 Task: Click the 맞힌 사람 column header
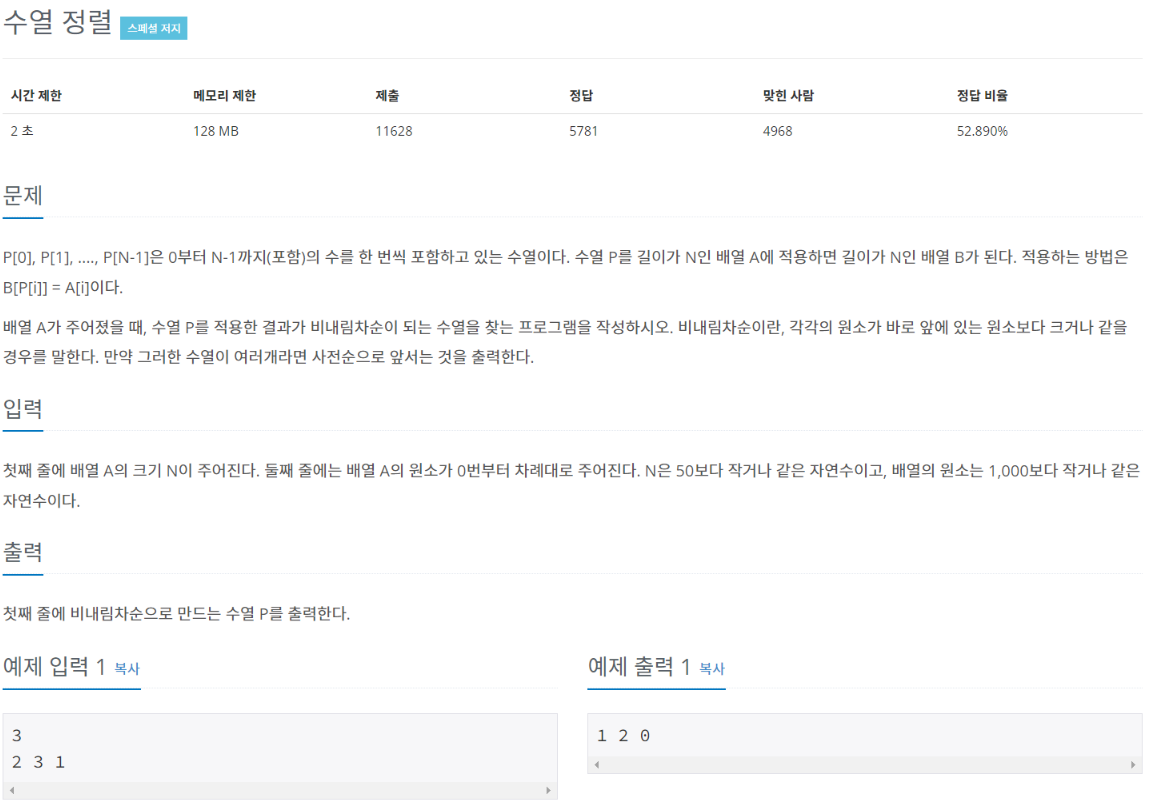pyautogui.click(x=788, y=95)
